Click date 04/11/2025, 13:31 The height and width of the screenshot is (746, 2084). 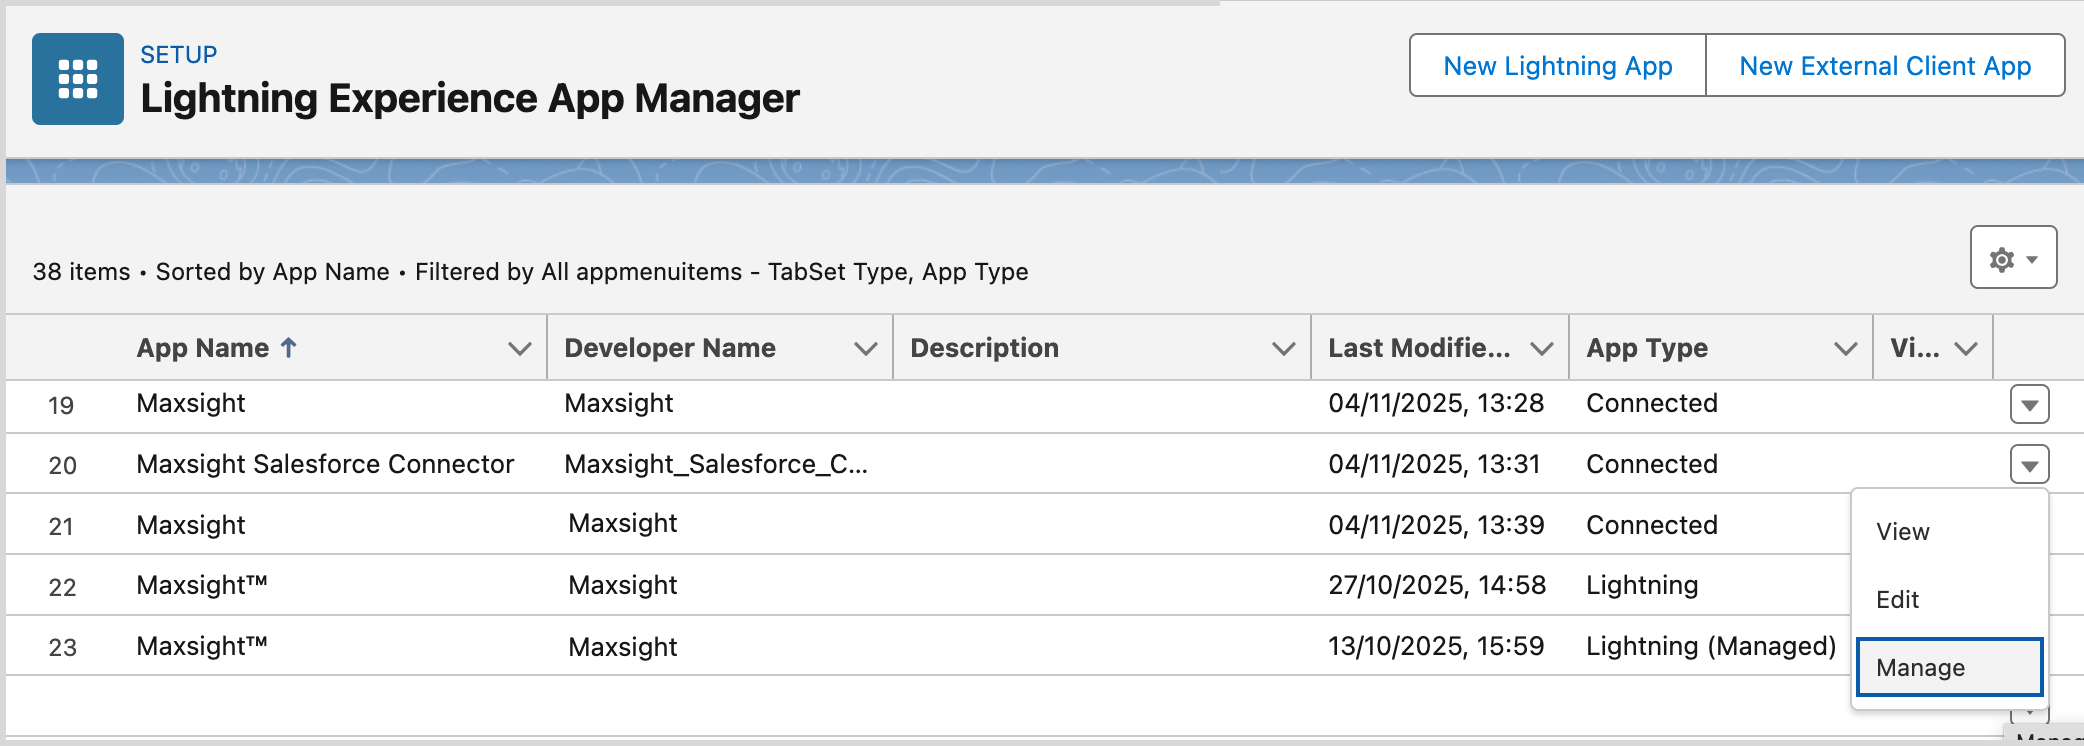point(1434,464)
